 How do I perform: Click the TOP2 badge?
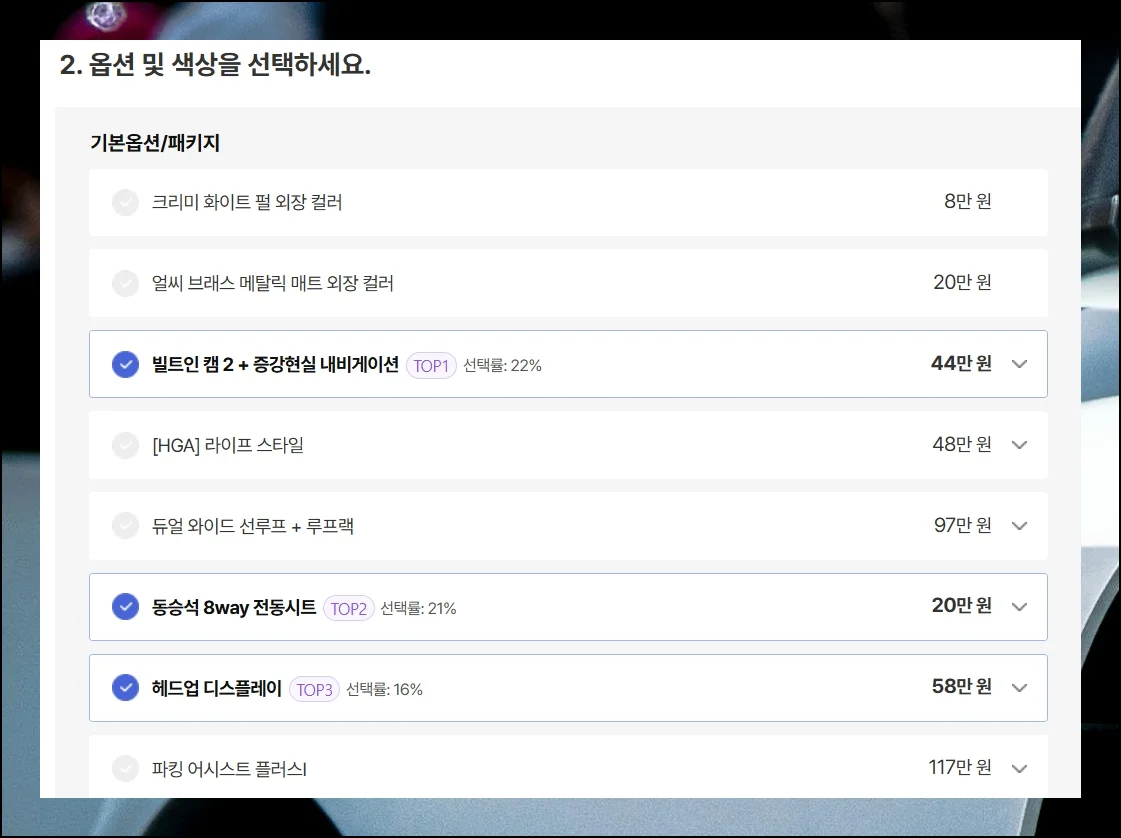click(348, 609)
